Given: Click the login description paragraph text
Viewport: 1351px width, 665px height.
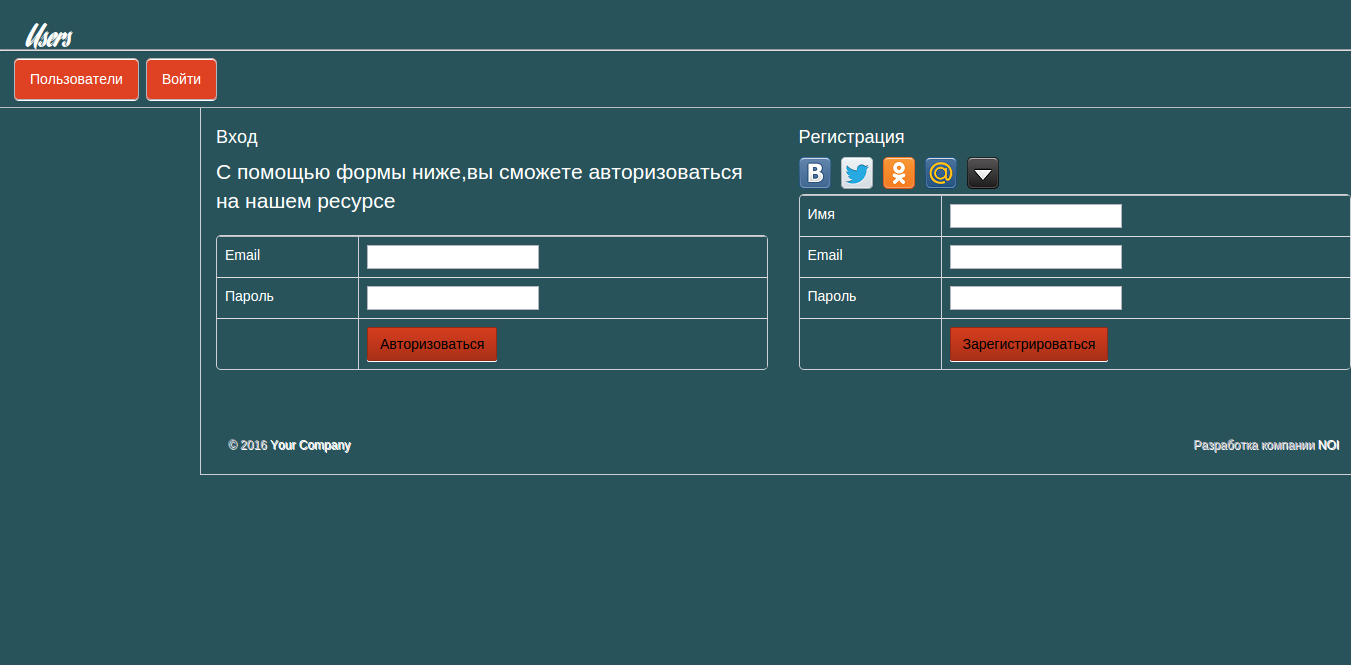Looking at the screenshot, I should [x=479, y=186].
